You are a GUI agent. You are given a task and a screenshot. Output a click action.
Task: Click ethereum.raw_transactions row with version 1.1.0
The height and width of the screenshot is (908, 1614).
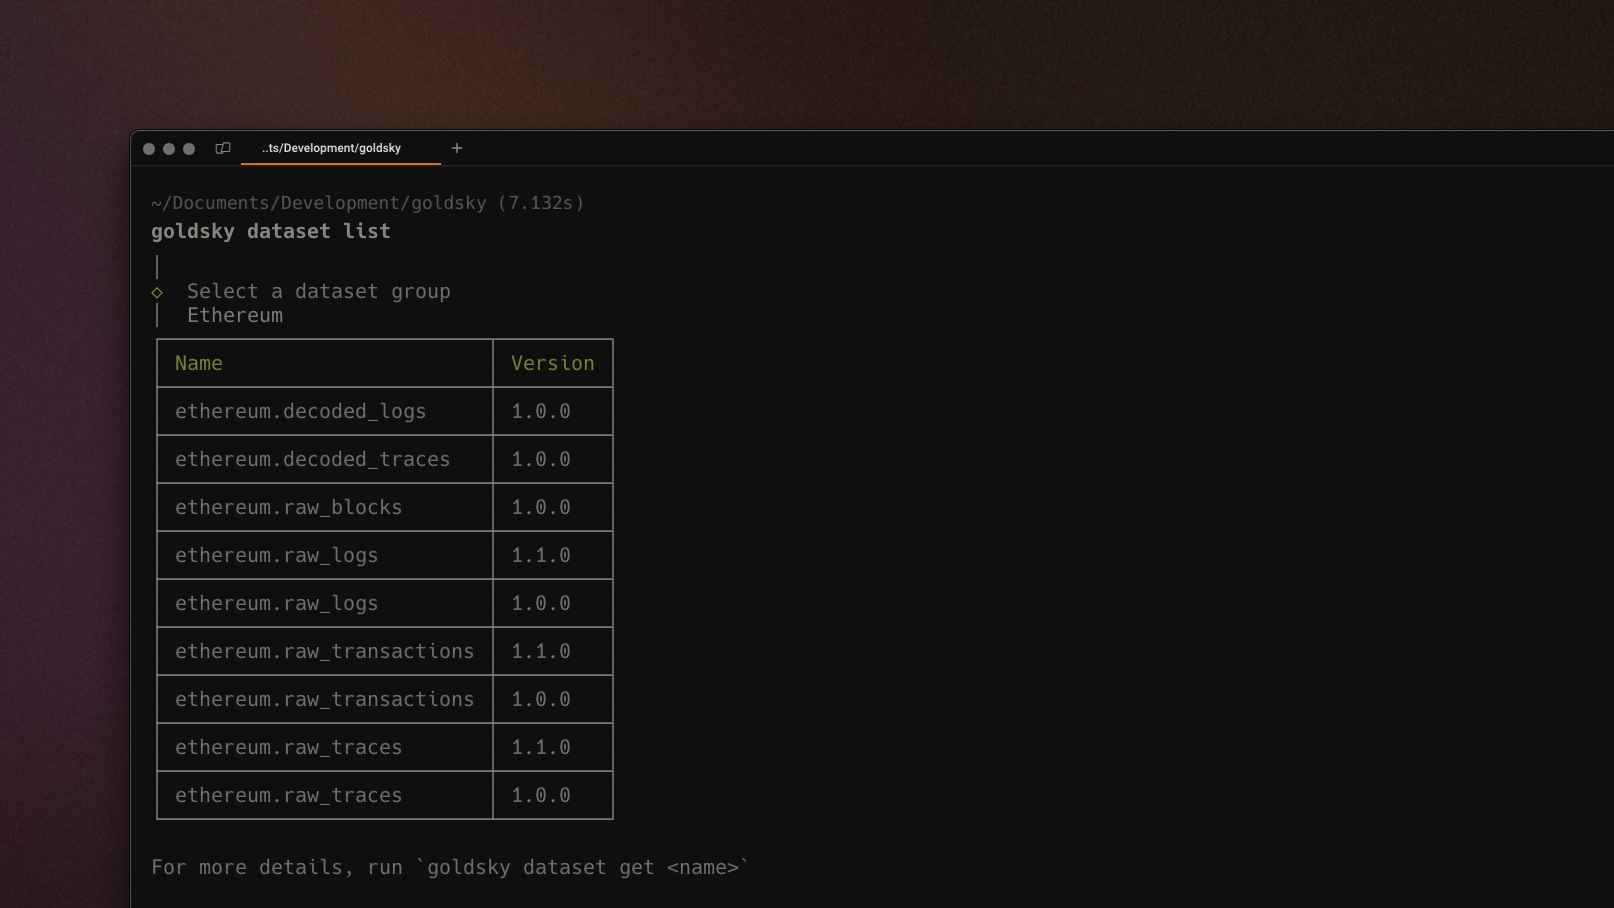pos(385,651)
